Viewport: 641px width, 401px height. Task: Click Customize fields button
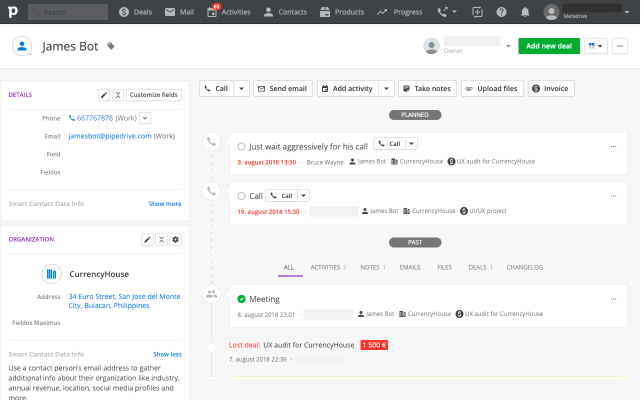coord(154,95)
